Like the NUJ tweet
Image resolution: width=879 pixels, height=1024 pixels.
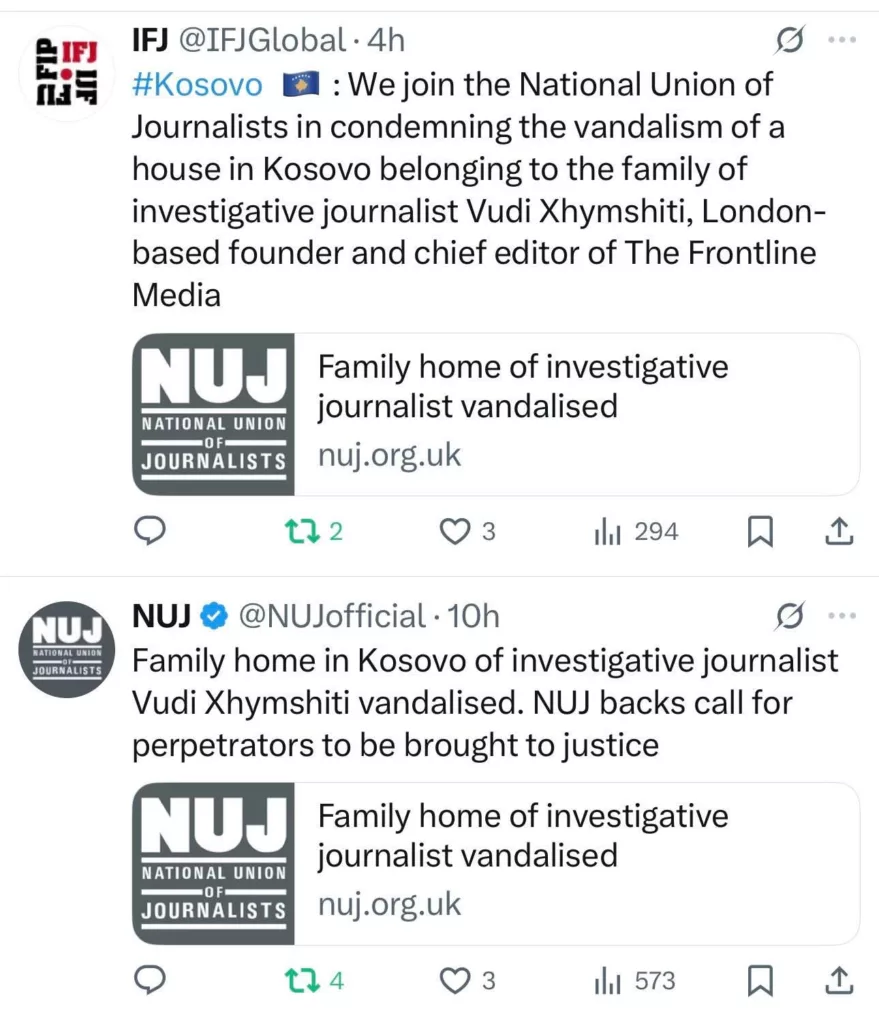click(455, 981)
